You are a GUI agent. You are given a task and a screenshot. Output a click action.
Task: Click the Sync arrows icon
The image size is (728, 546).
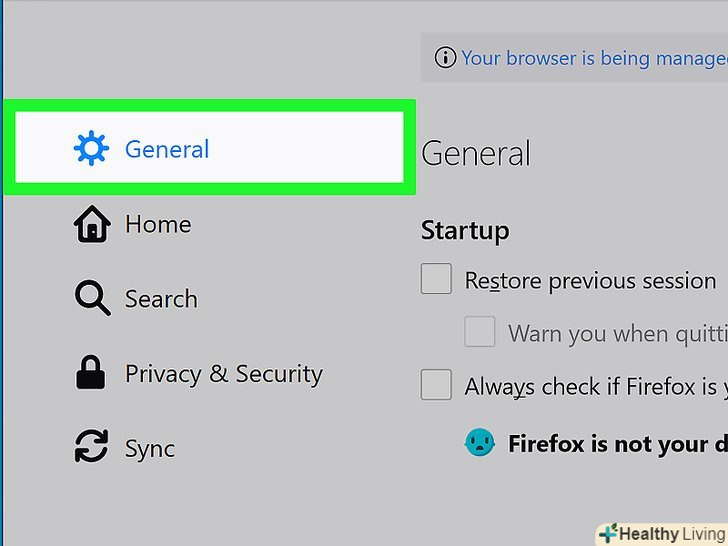91,448
